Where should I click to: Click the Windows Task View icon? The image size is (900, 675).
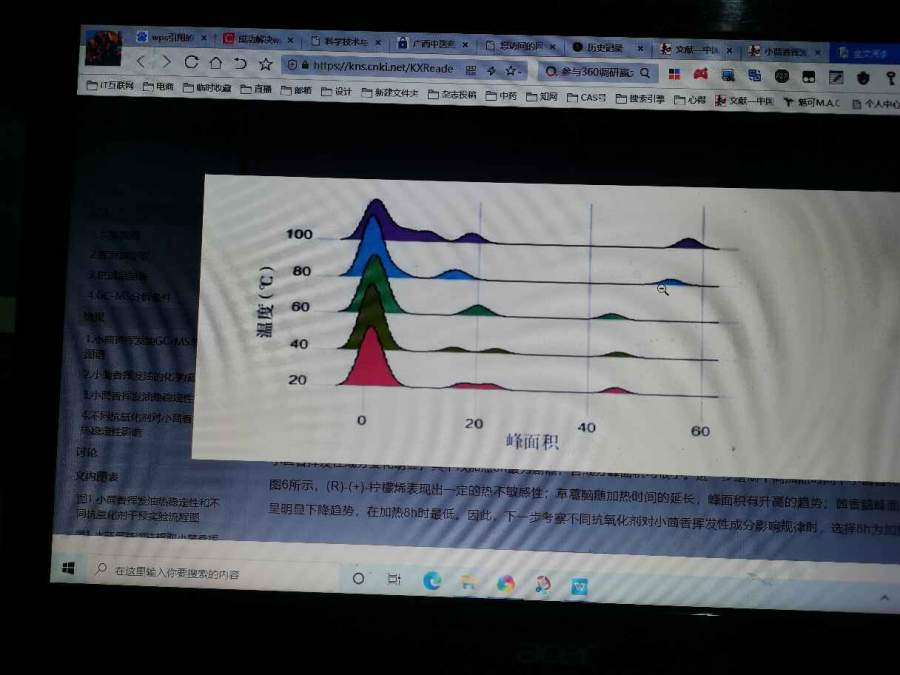[394, 580]
